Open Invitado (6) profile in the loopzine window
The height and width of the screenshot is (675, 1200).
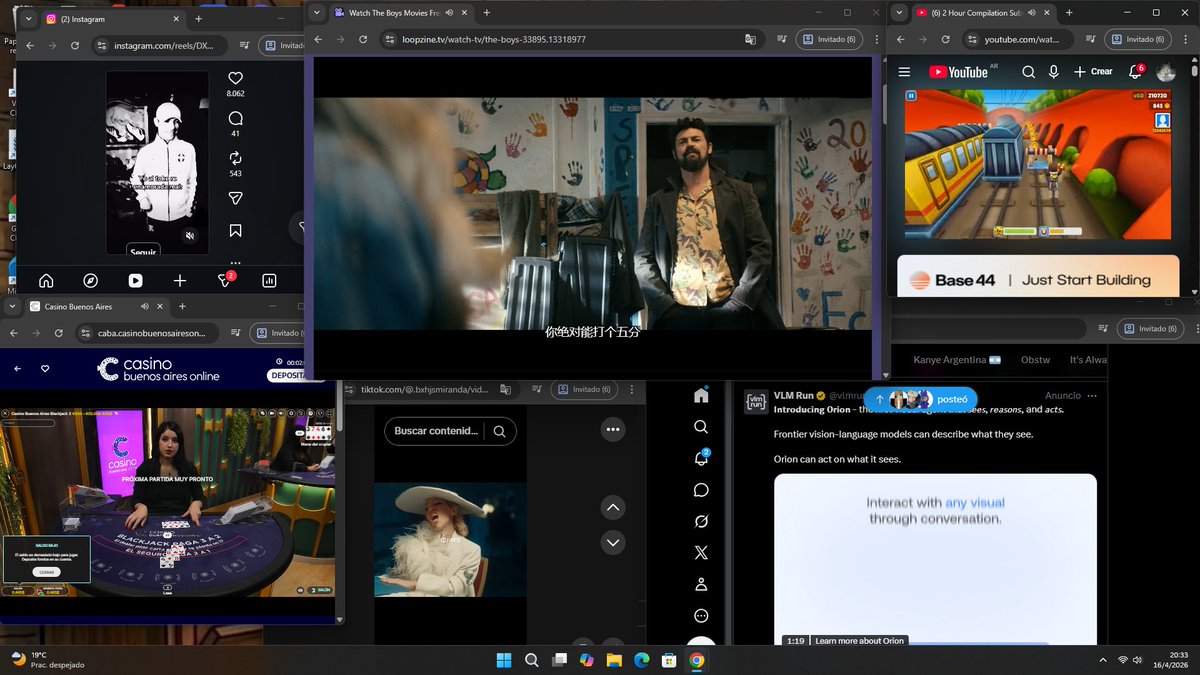coord(828,39)
